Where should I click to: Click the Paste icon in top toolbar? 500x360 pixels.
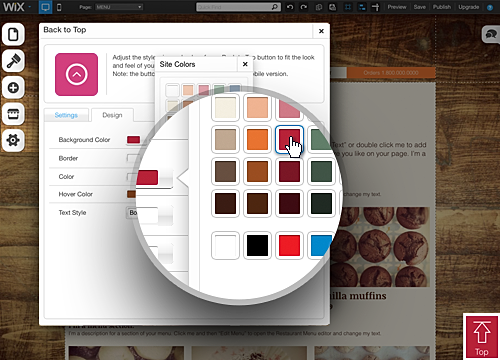pyautogui.click(x=332, y=7)
